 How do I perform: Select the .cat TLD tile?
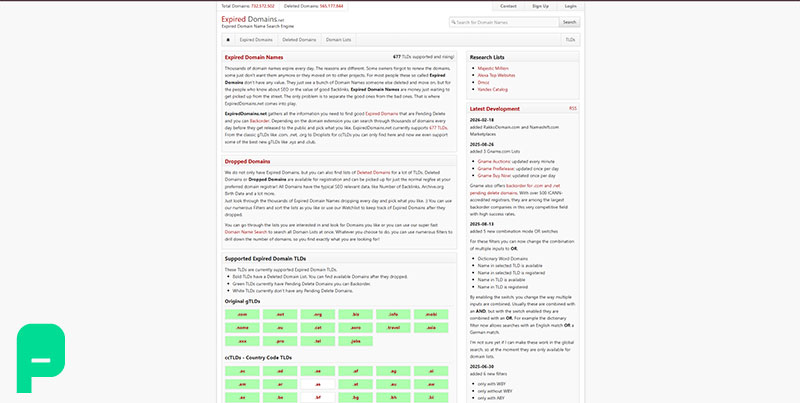click(x=317, y=328)
